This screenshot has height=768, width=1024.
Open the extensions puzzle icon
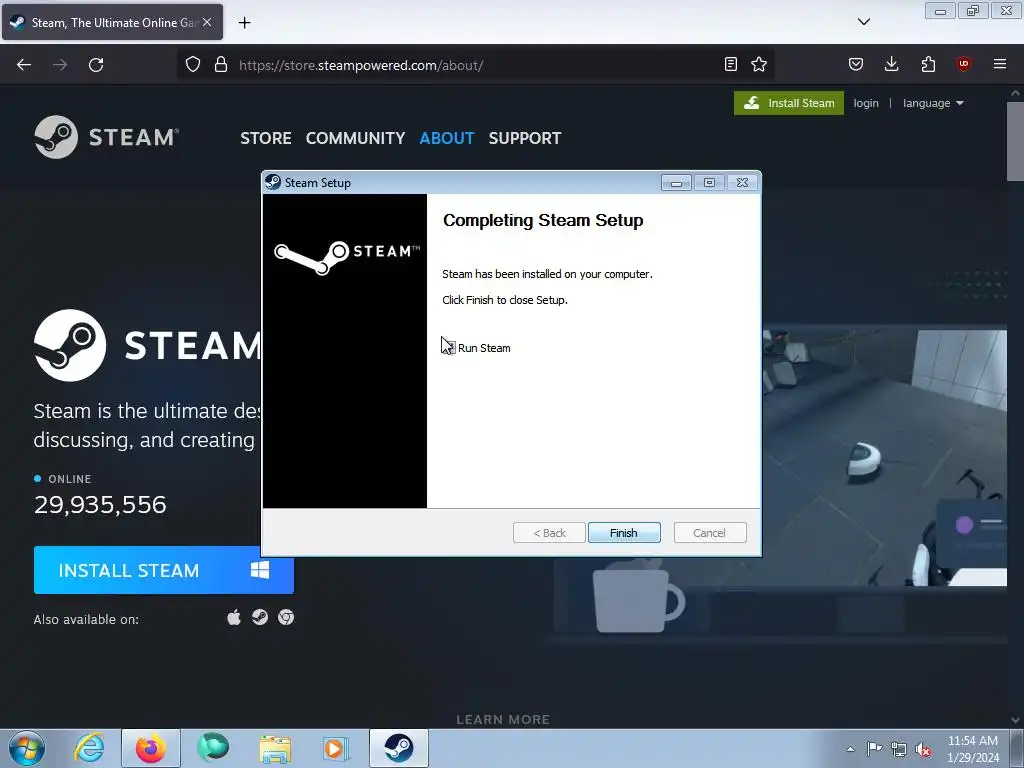928,64
